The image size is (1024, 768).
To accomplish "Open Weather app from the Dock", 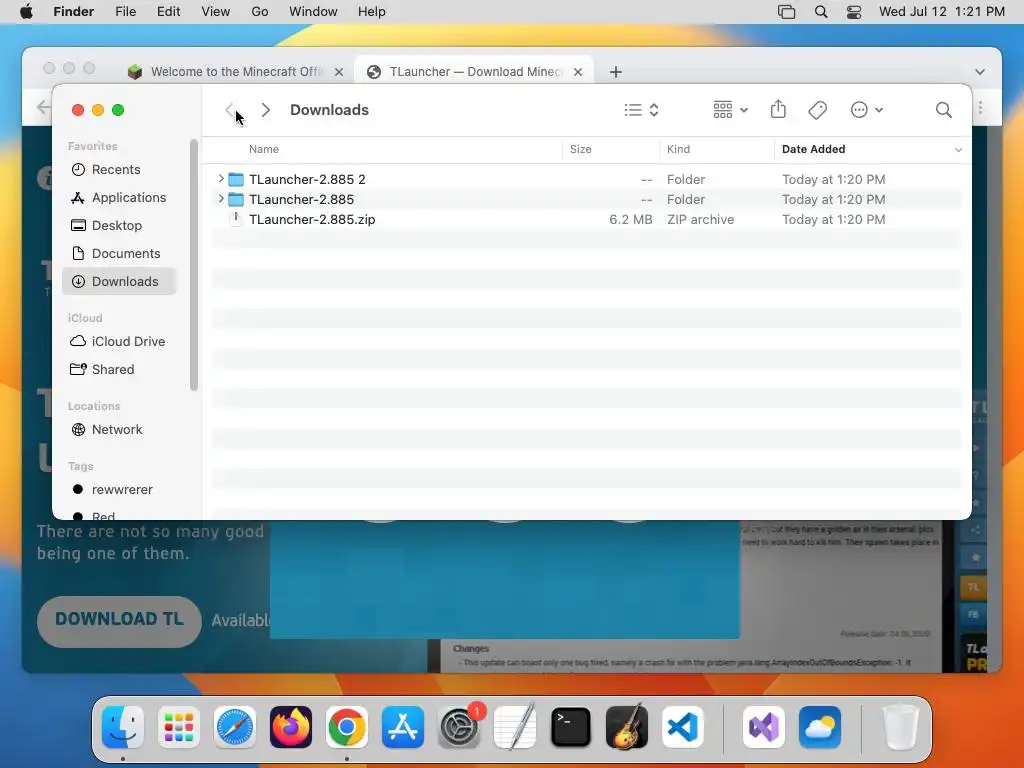I will pyautogui.click(x=820, y=727).
